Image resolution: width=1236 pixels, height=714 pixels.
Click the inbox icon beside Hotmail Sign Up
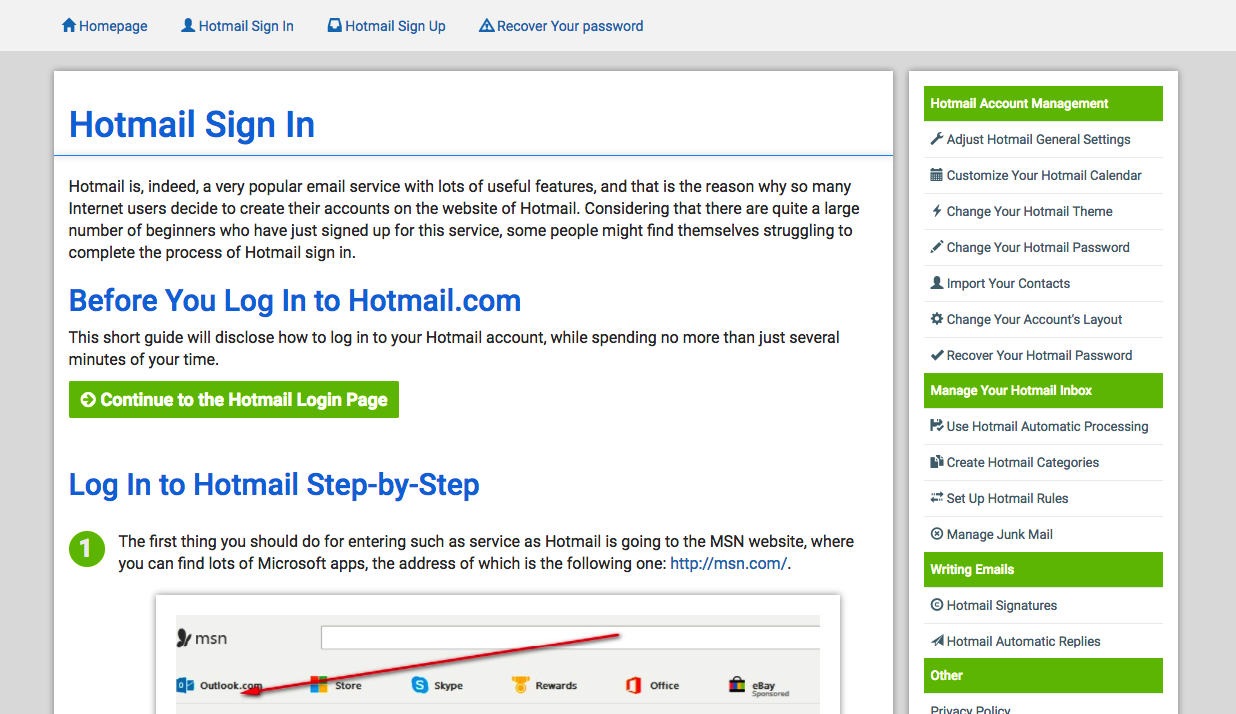pos(335,26)
